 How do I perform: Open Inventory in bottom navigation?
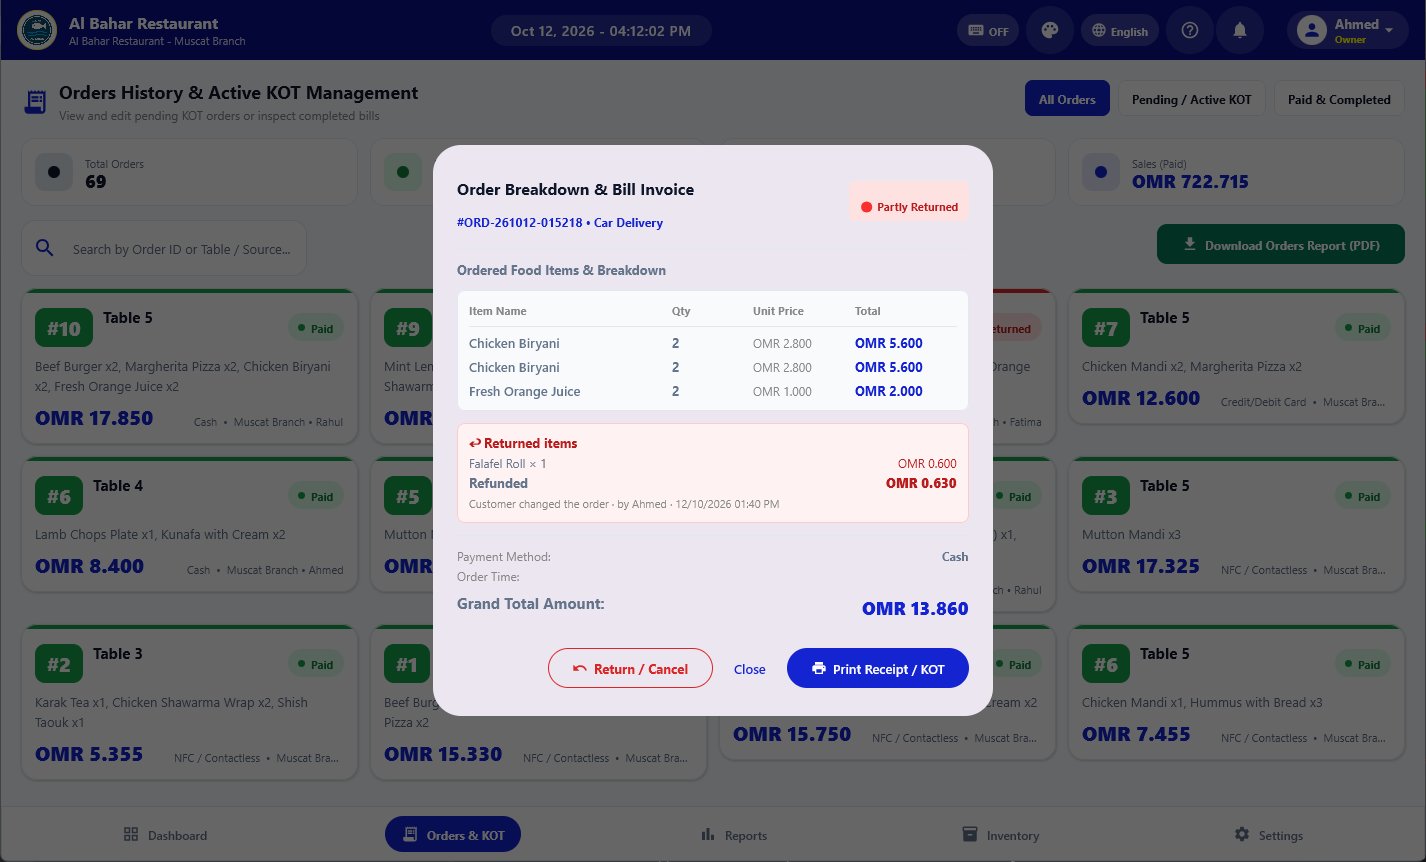point(1000,835)
